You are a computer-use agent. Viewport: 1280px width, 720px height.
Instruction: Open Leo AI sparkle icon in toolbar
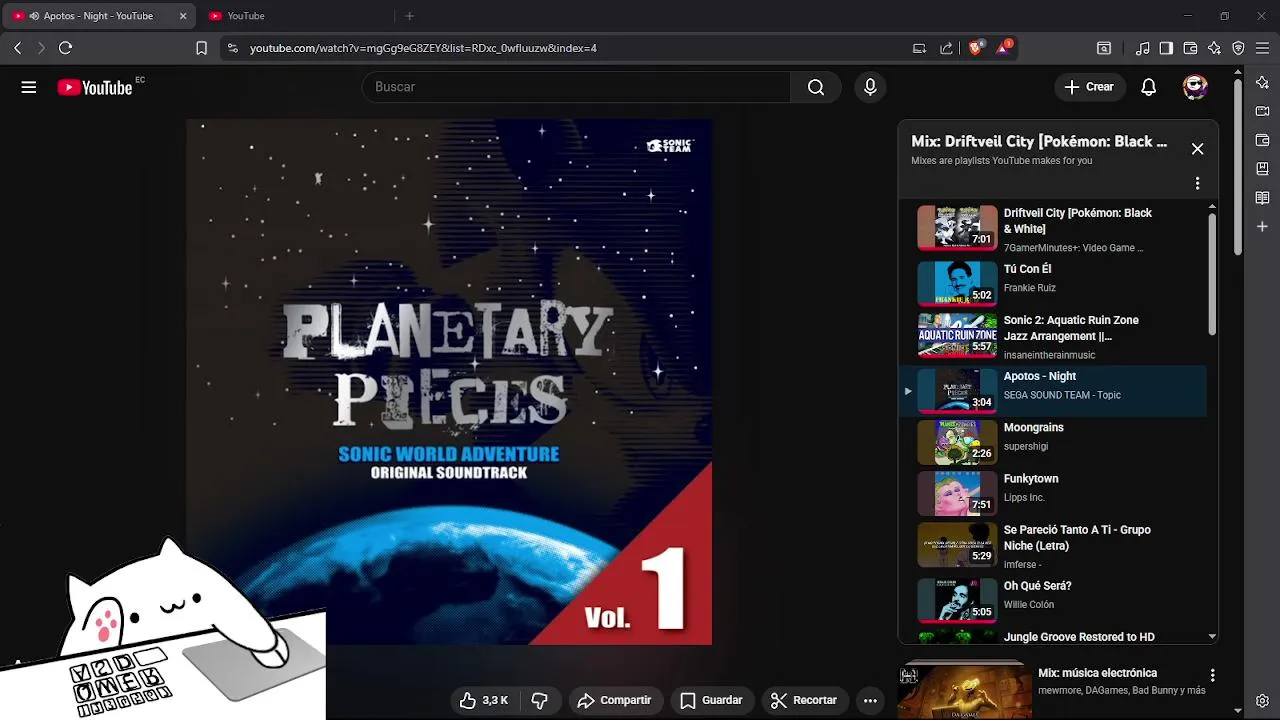pyautogui.click(x=1214, y=48)
